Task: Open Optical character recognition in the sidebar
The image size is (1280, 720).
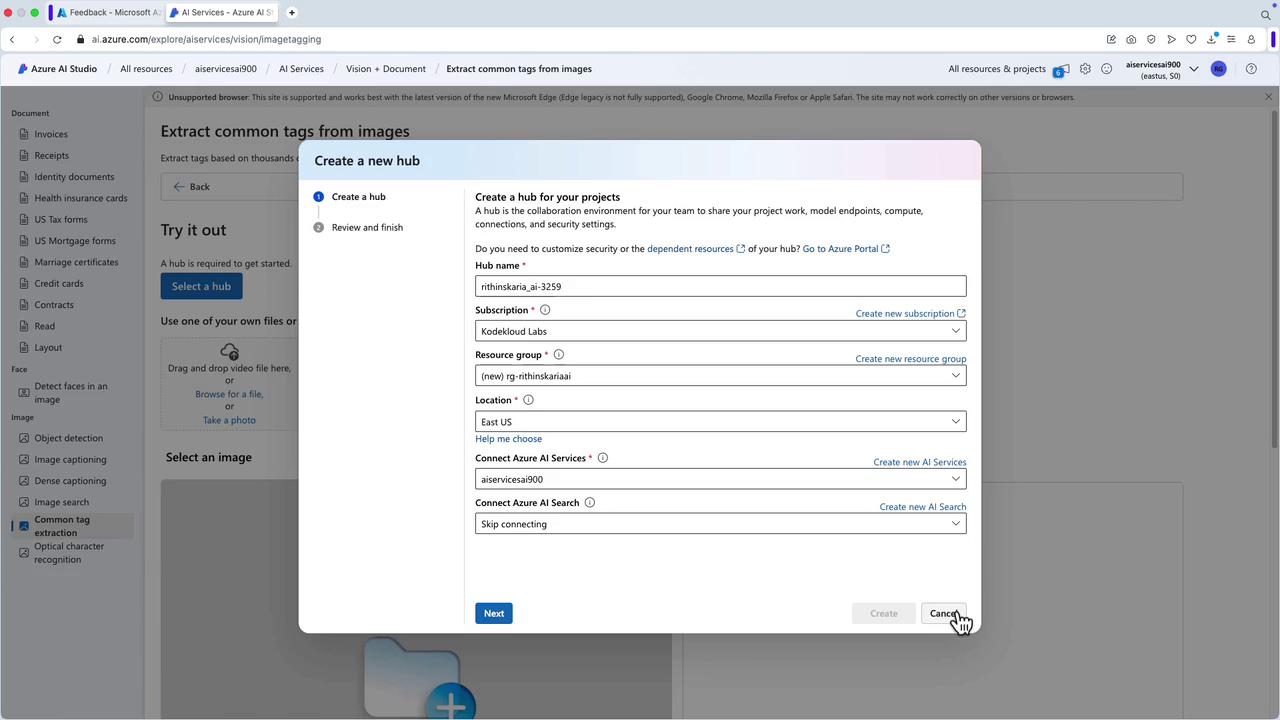Action: [x=69, y=553]
